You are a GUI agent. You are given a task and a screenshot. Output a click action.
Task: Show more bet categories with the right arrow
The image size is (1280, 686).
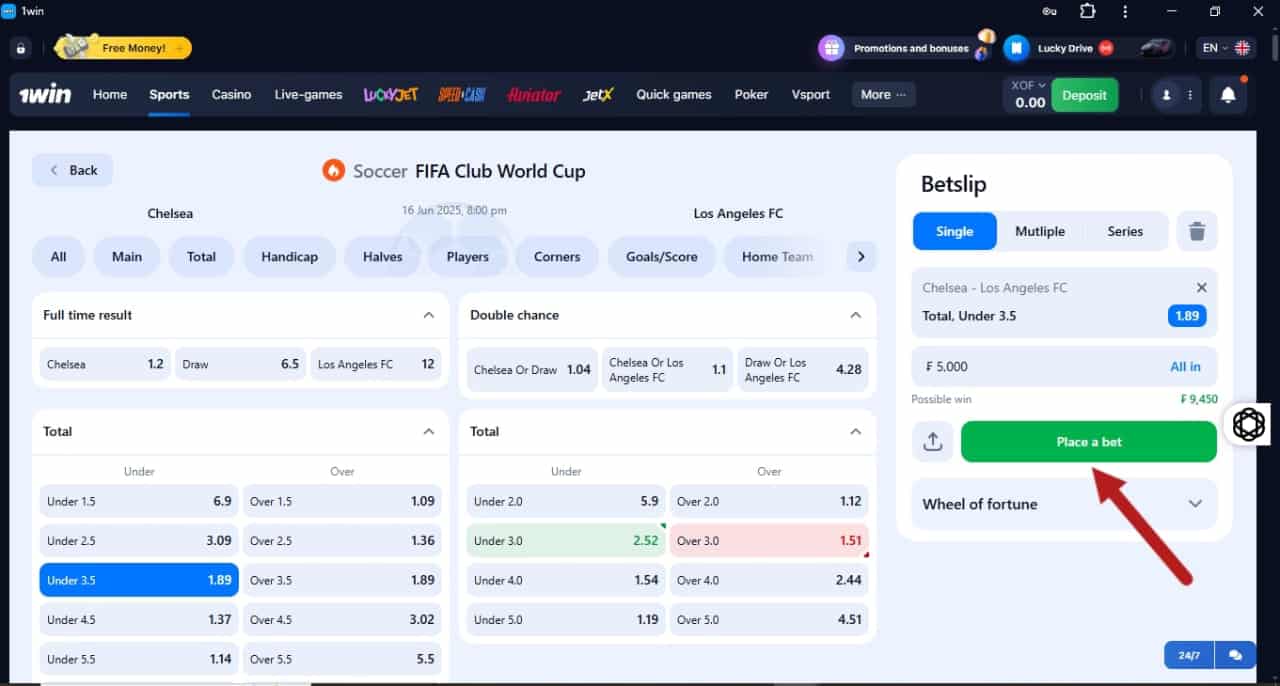(x=860, y=257)
